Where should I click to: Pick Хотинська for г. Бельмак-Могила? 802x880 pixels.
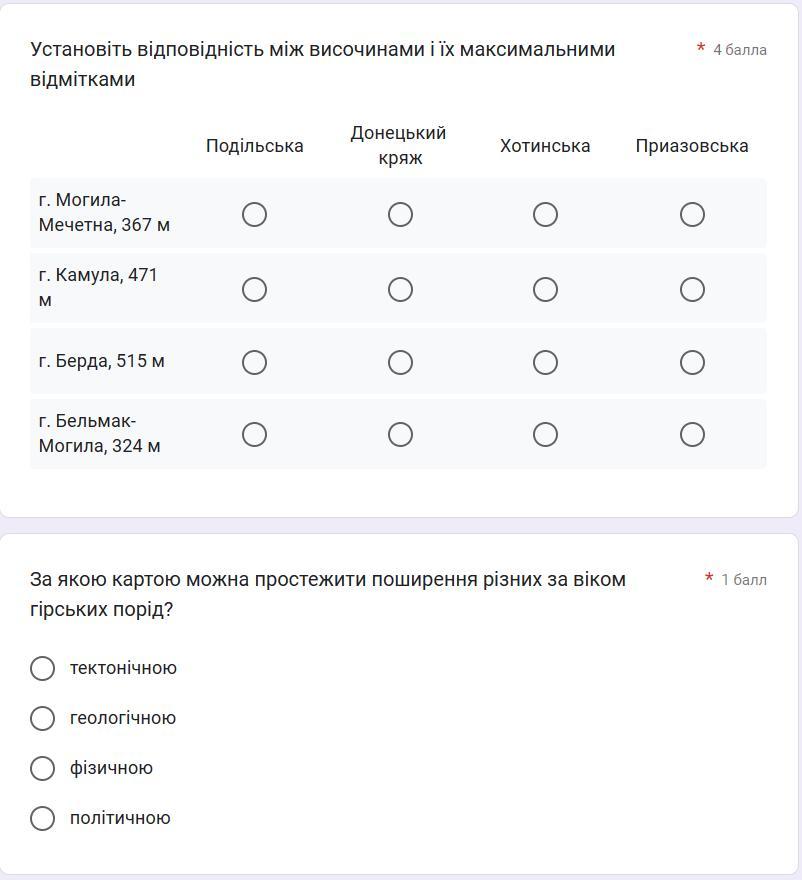pyautogui.click(x=545, y=434)
